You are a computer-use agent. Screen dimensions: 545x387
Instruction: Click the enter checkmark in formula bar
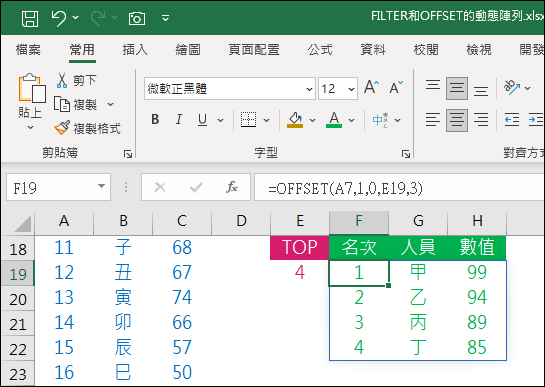(196, 188)
